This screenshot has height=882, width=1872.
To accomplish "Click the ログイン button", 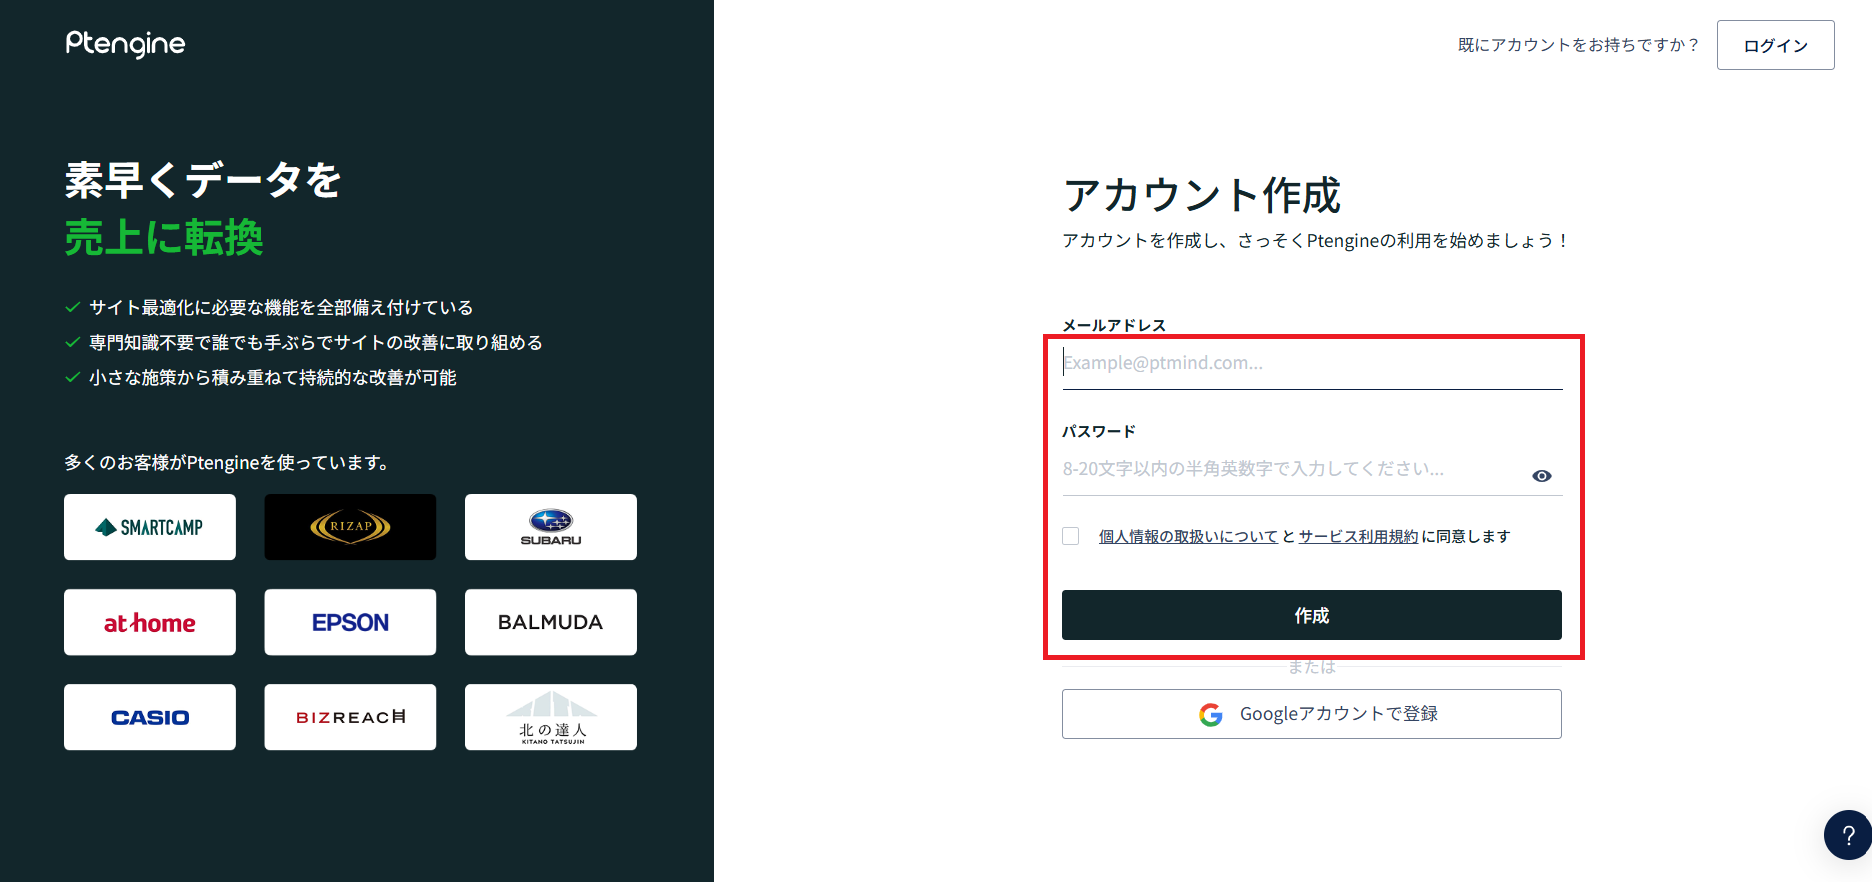I will click(1775, 45).
